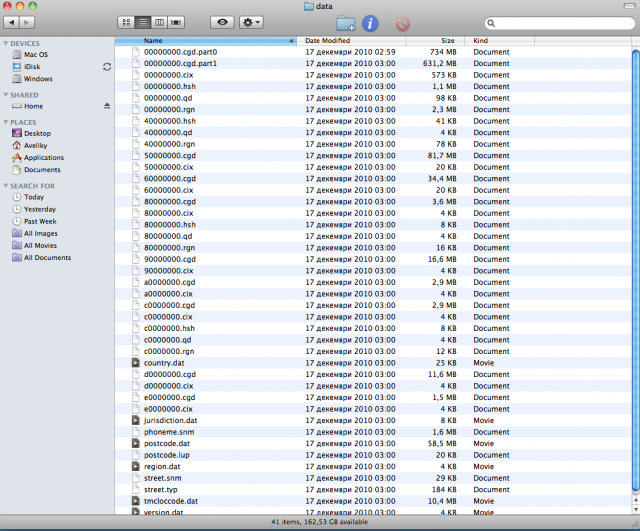Image resolution: width=640 pixels, height=531 pixels.
Task: Switch to Cover Flow view
Action: click(x=177, y=21)
